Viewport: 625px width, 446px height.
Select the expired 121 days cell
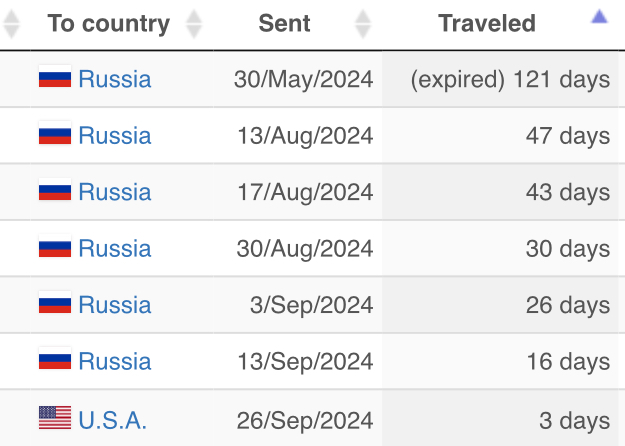pos(510,79)
